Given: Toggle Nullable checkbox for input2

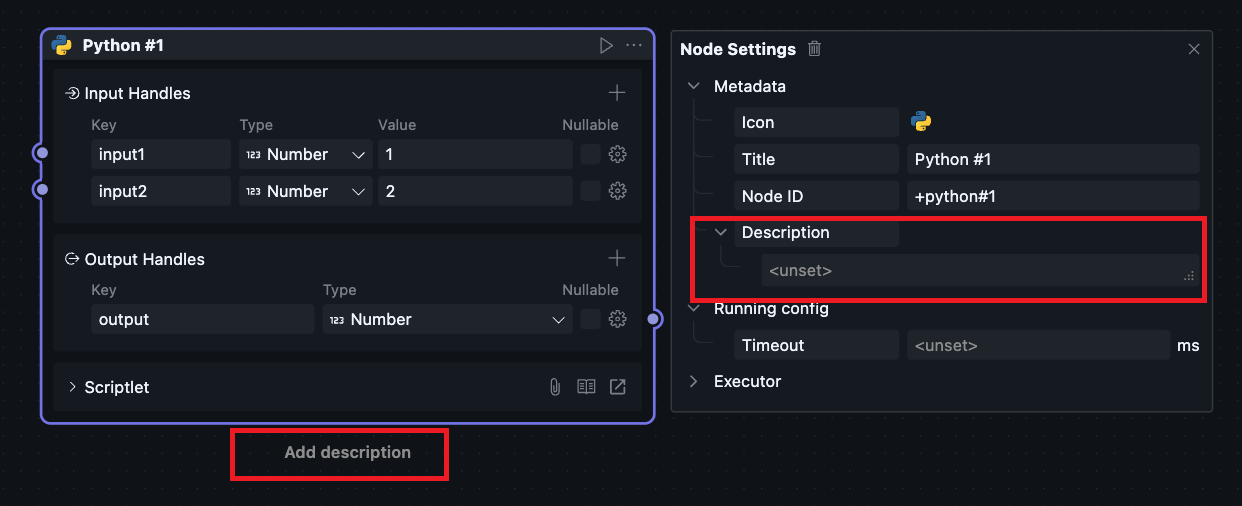Looking at the screenshot, I should click(590, 191).
